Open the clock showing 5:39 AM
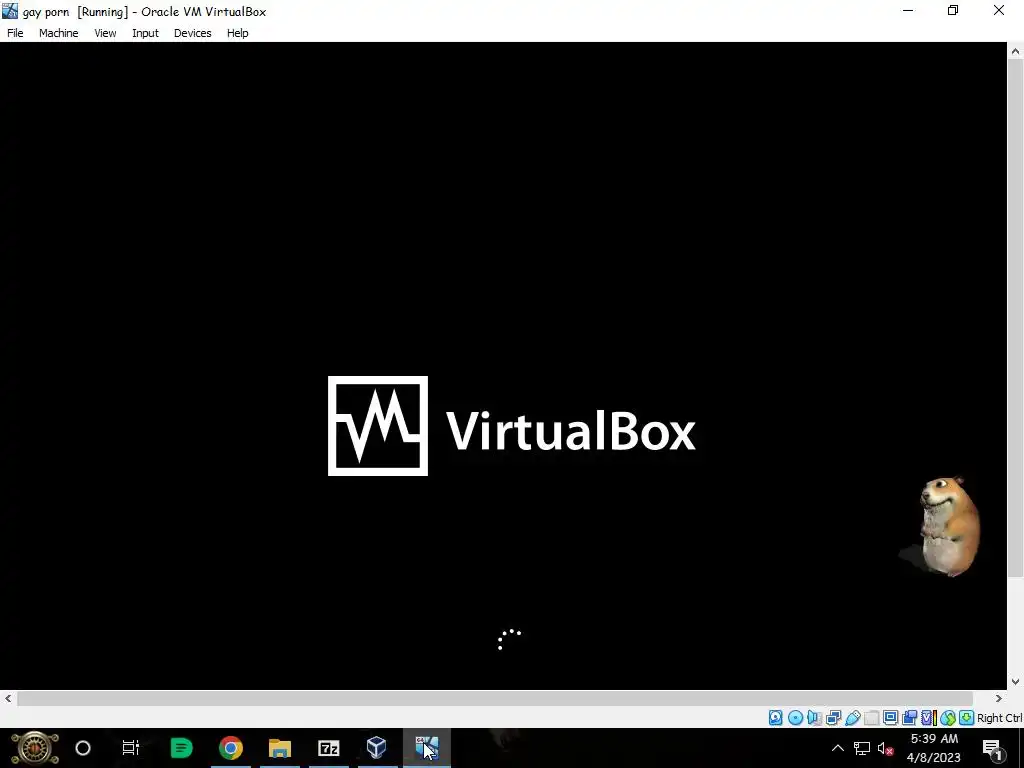 pos(934,748)
